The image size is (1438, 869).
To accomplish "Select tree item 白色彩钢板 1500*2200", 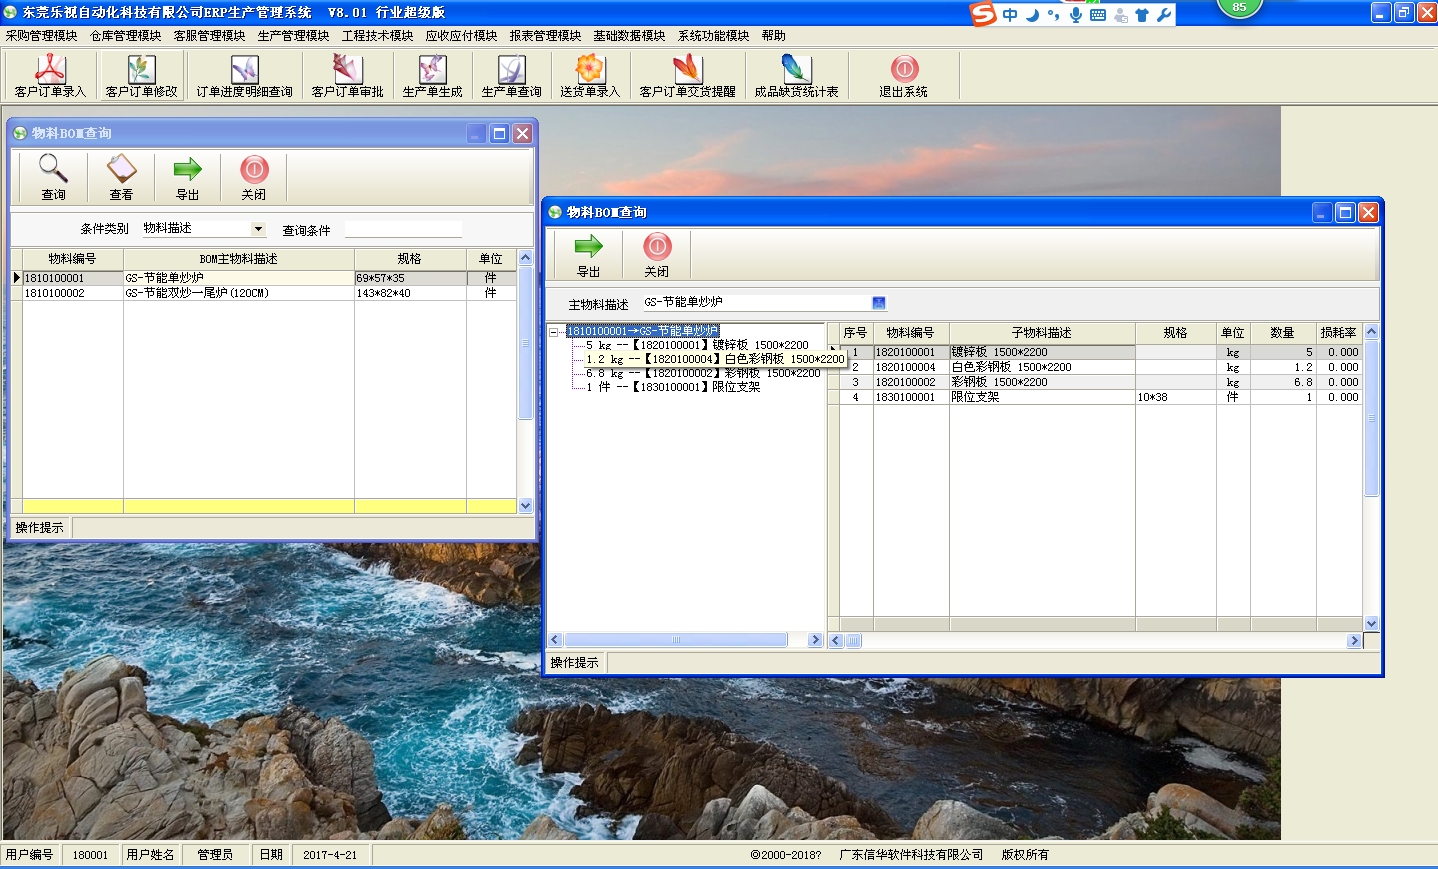I will pyautogui.click(x=715, y=359).
